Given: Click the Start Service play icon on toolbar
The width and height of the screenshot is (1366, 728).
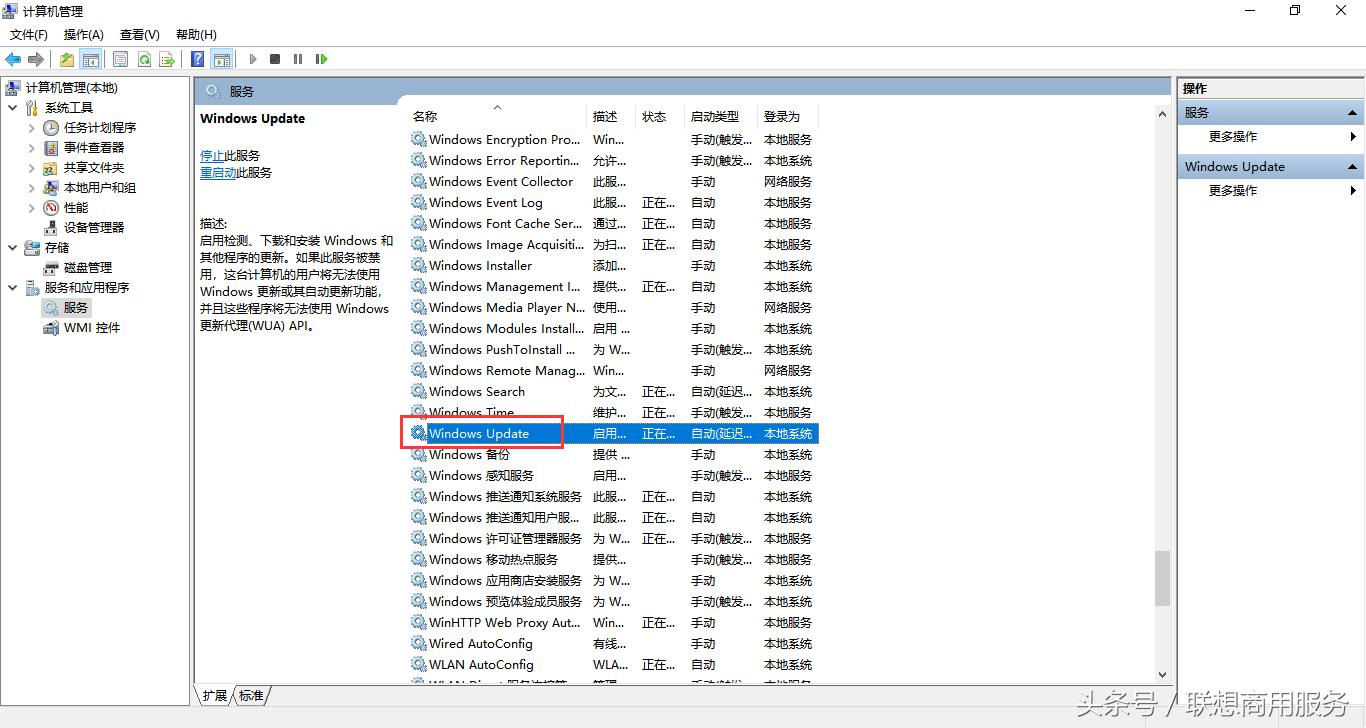Looking at the screenshot, I should 252,58.
